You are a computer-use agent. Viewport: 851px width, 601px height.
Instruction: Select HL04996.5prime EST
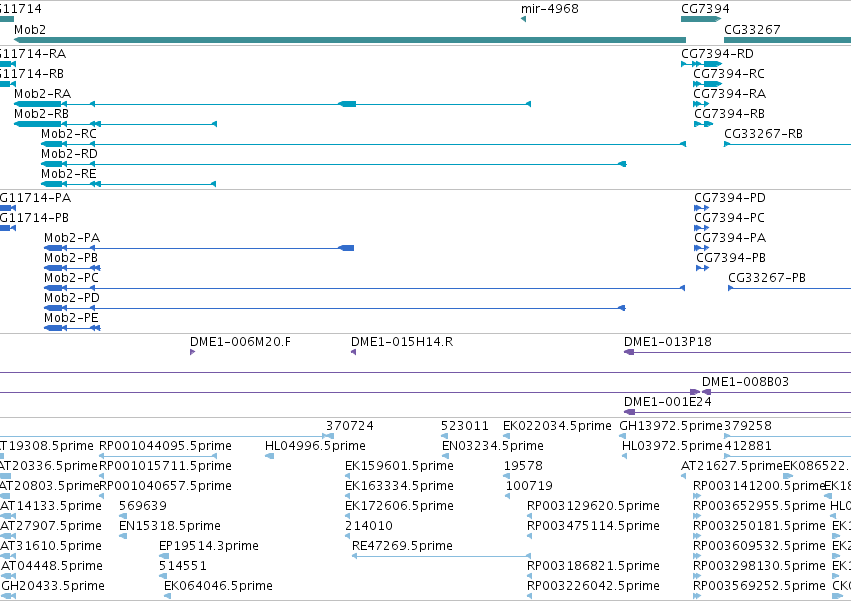point(269,456)
